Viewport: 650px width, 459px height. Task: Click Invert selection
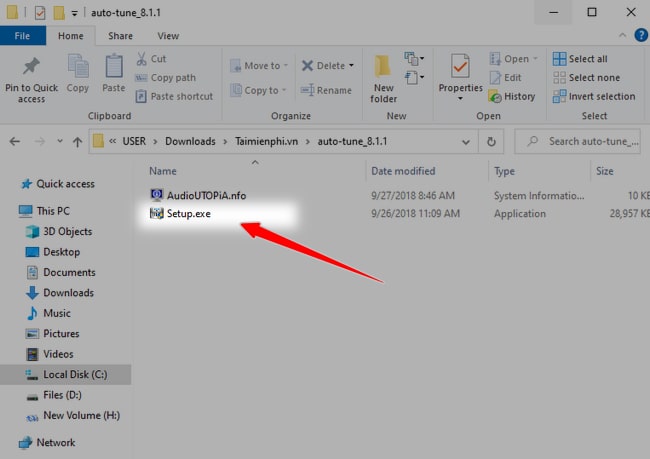pyautogui.click(x=594, y=96)
